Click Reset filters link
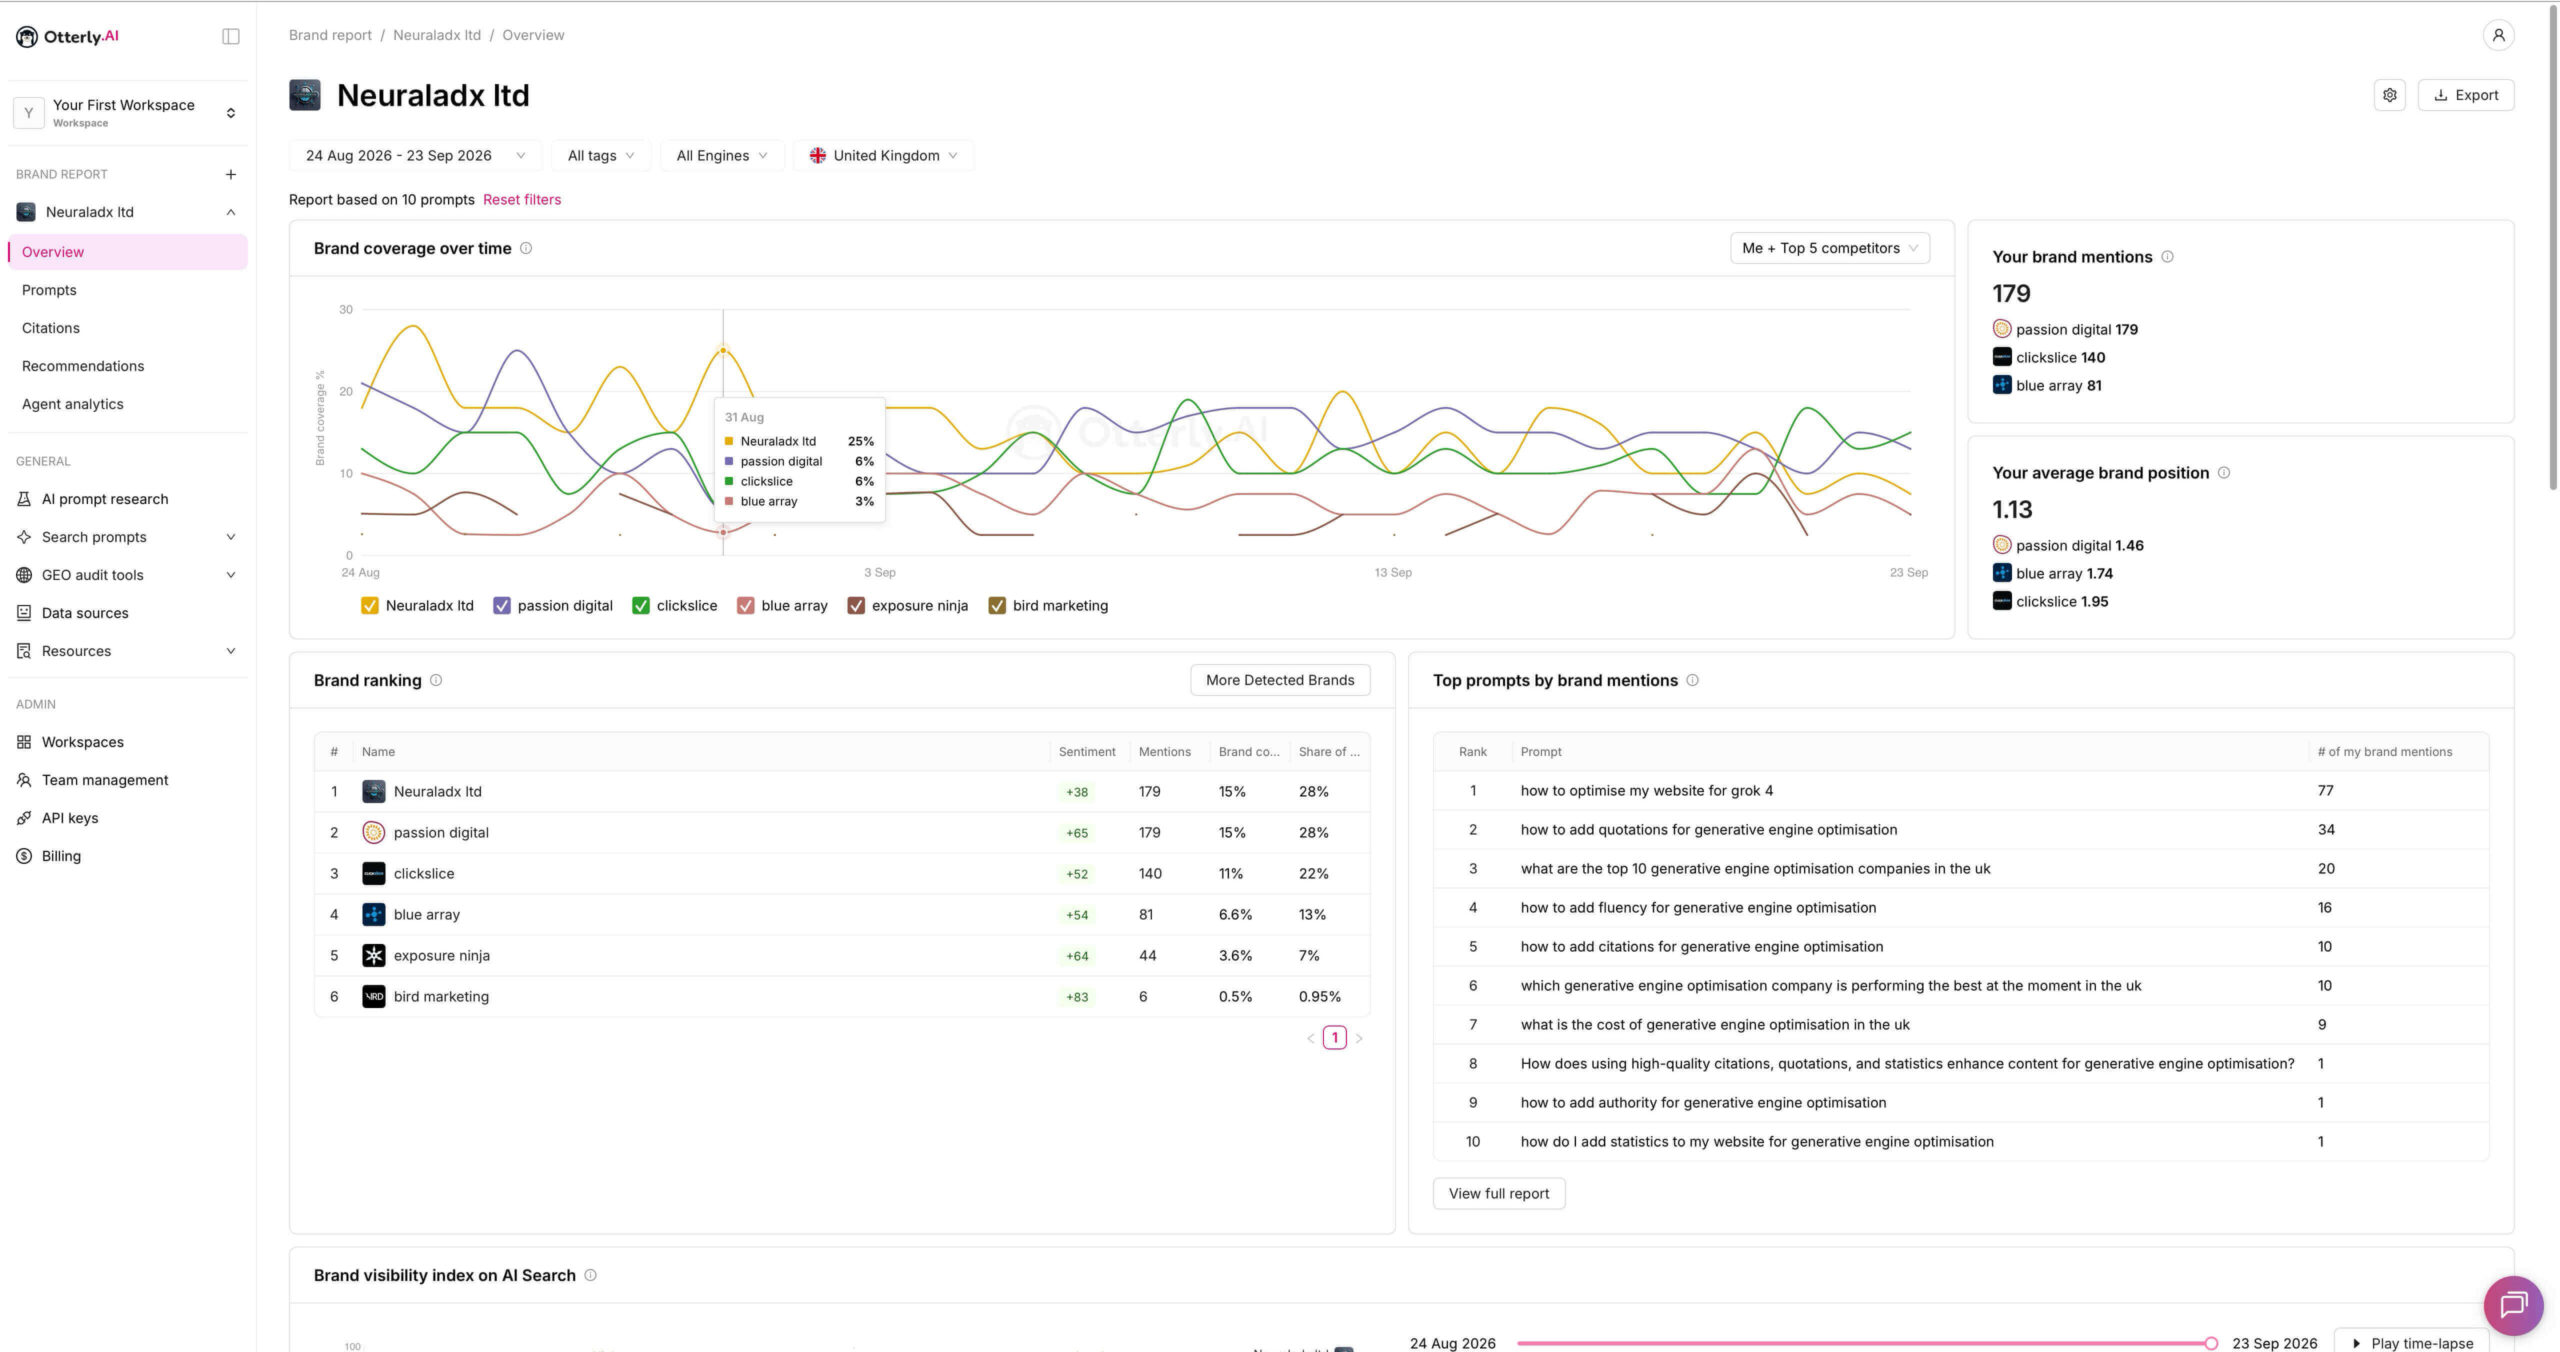Viewport: 2560px width, 1352px height. (x=522, y=199)
